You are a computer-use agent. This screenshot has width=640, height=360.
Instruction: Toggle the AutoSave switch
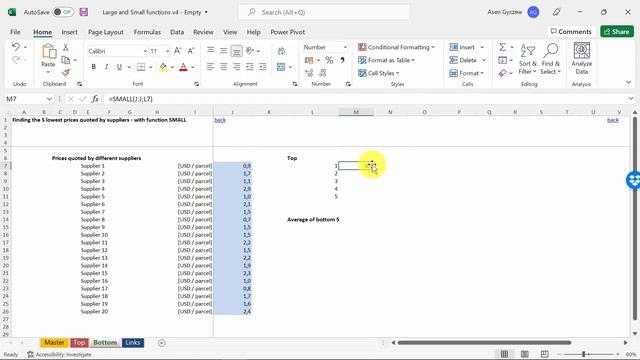(x=63, y=12)
